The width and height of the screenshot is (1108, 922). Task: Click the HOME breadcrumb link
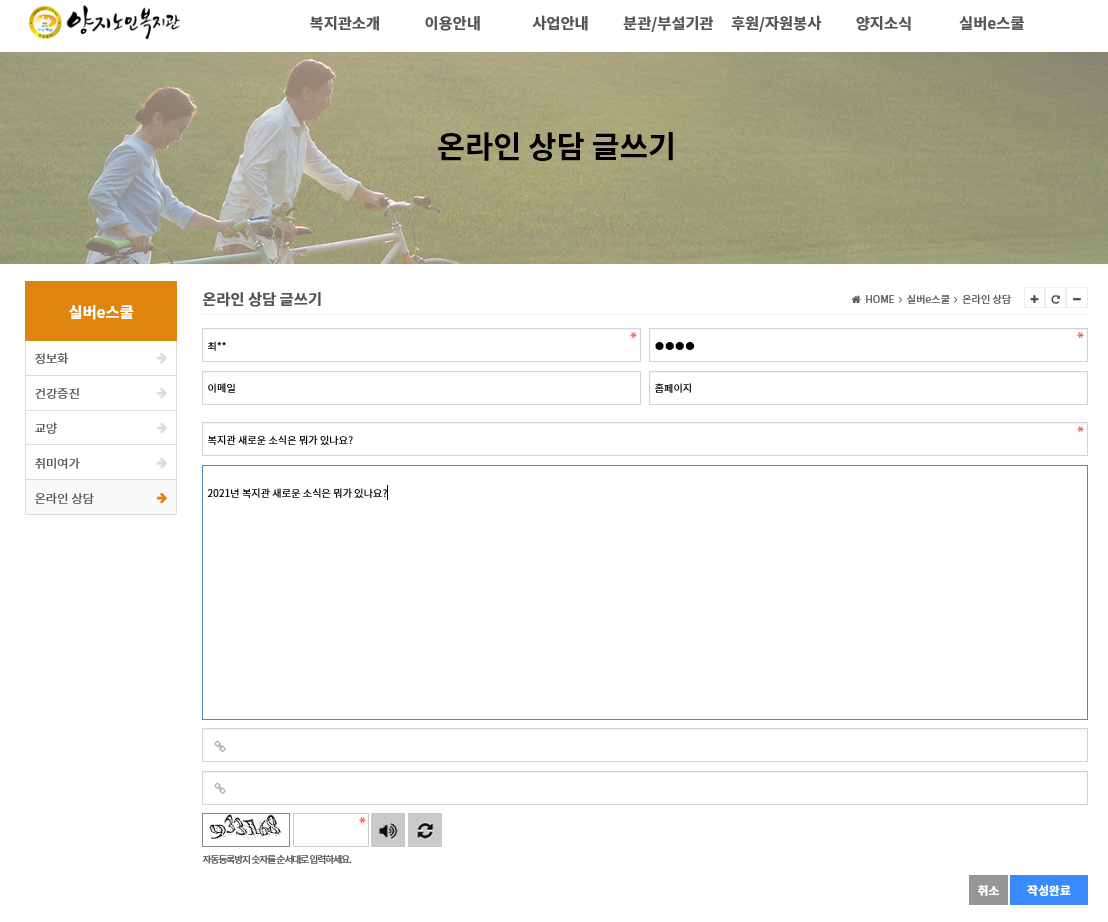pos(880,300)
